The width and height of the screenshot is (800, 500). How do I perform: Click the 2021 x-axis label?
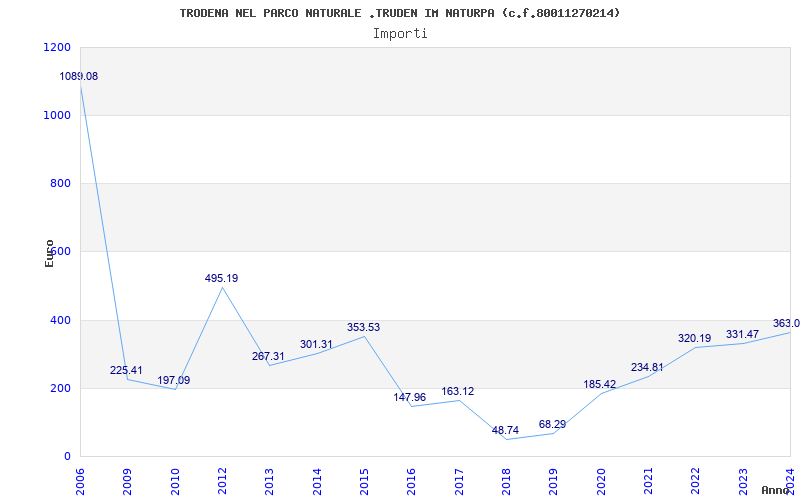pos(648,482)
